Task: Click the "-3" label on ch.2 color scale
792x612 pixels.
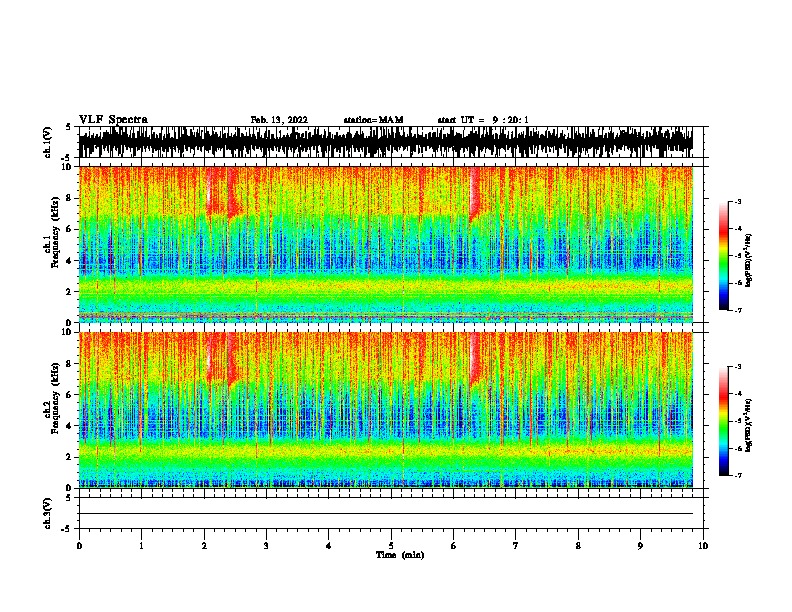Action: [x=738, y=367]
